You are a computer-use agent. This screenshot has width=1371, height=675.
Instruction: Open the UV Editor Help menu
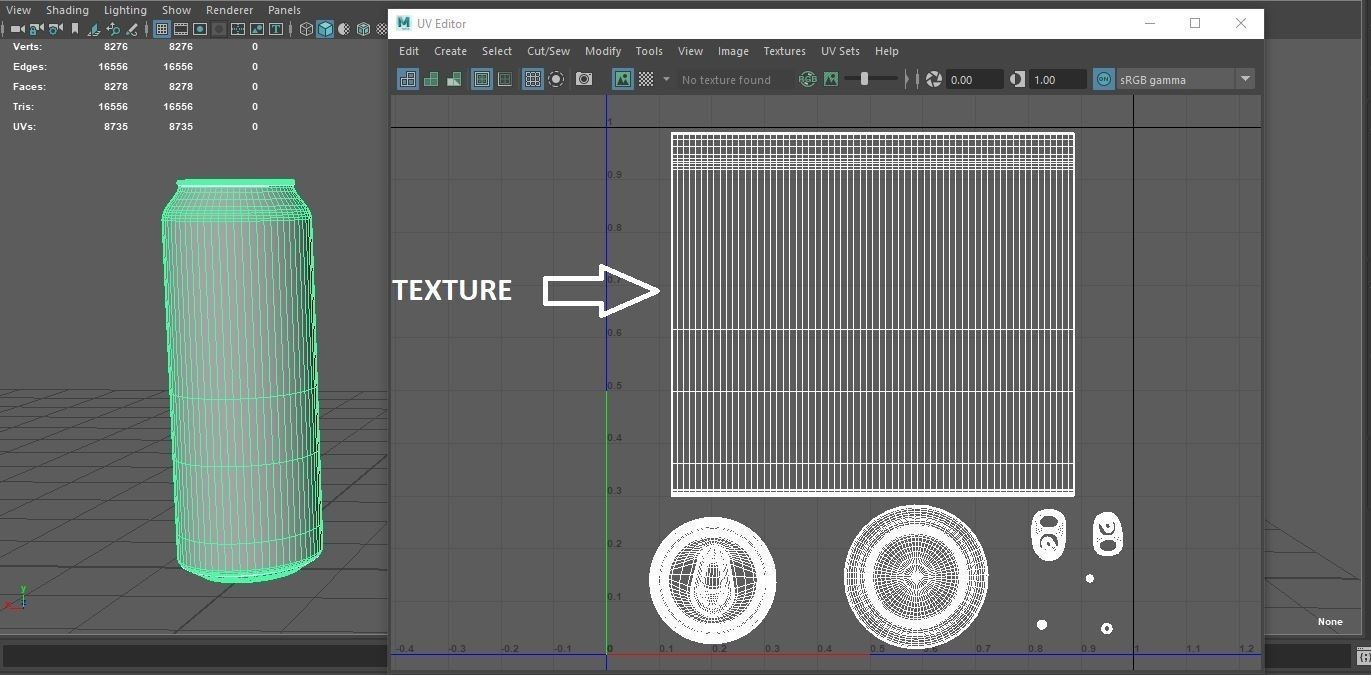click(x=886, y=51)
